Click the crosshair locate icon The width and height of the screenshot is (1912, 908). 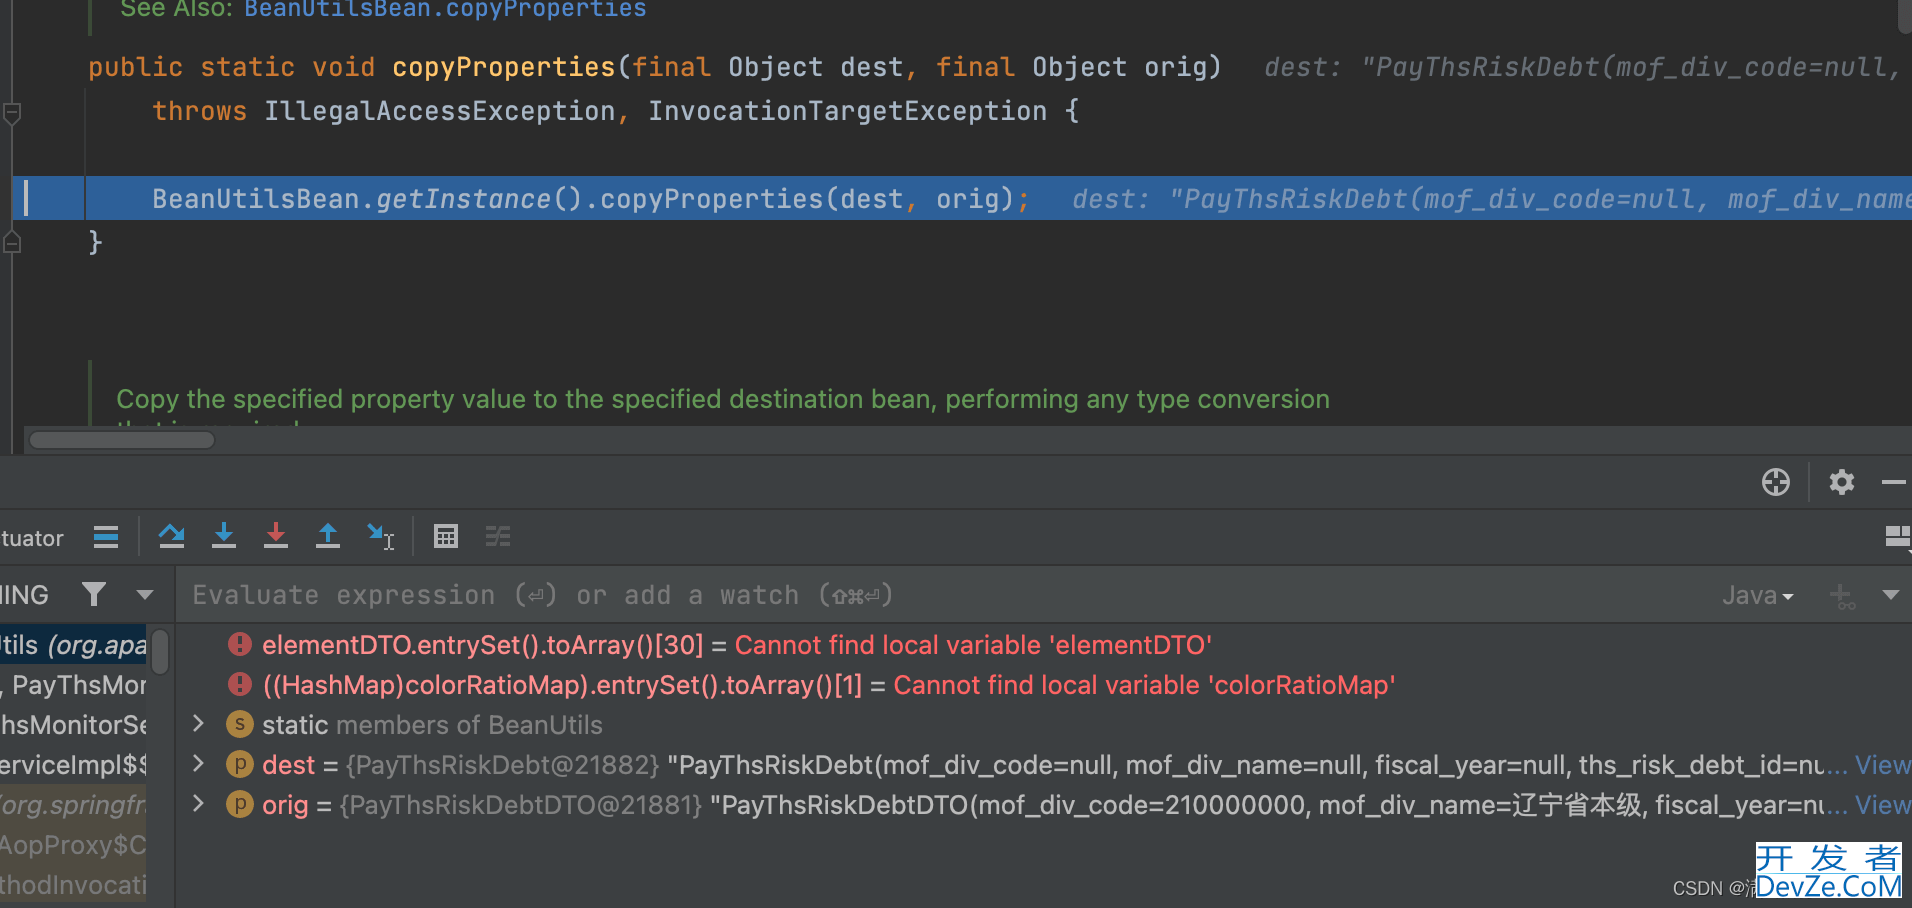point(1776,482)
